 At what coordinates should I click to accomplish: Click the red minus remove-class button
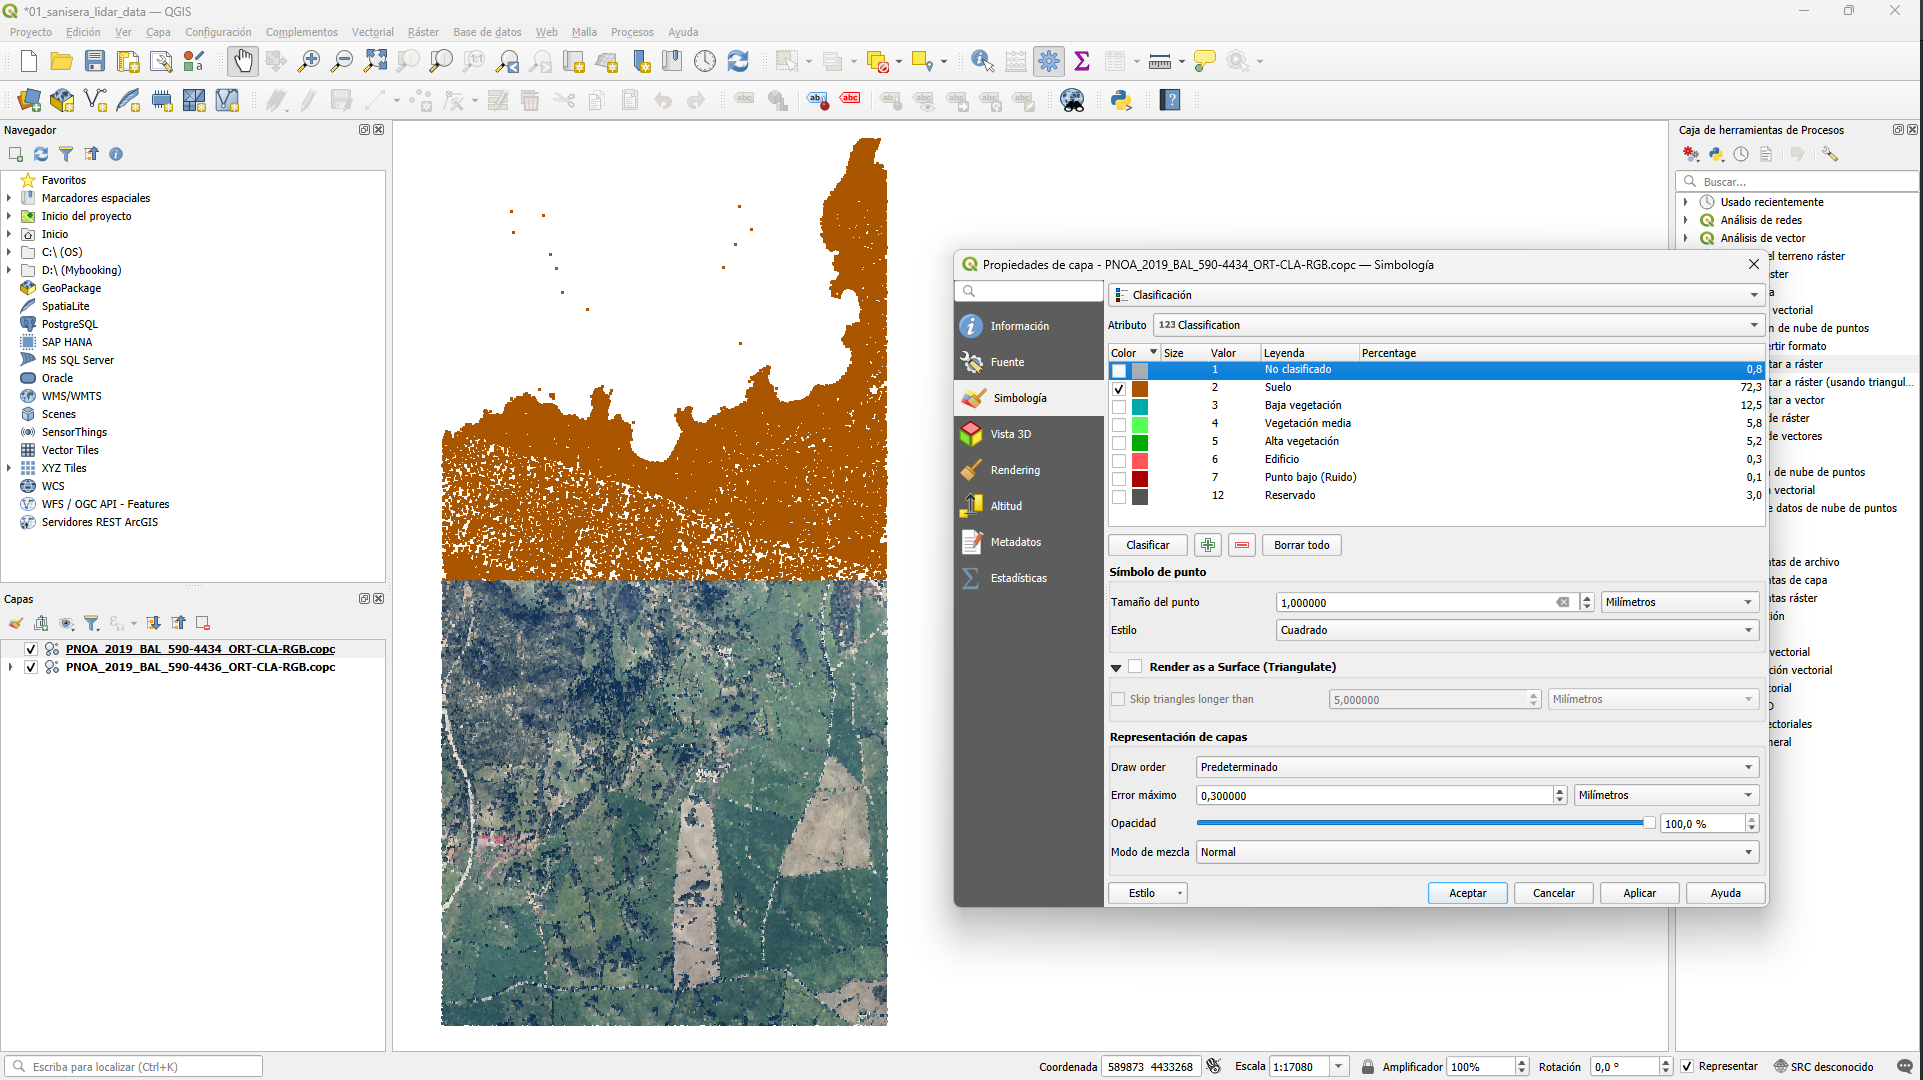(x=1242, y=545)
